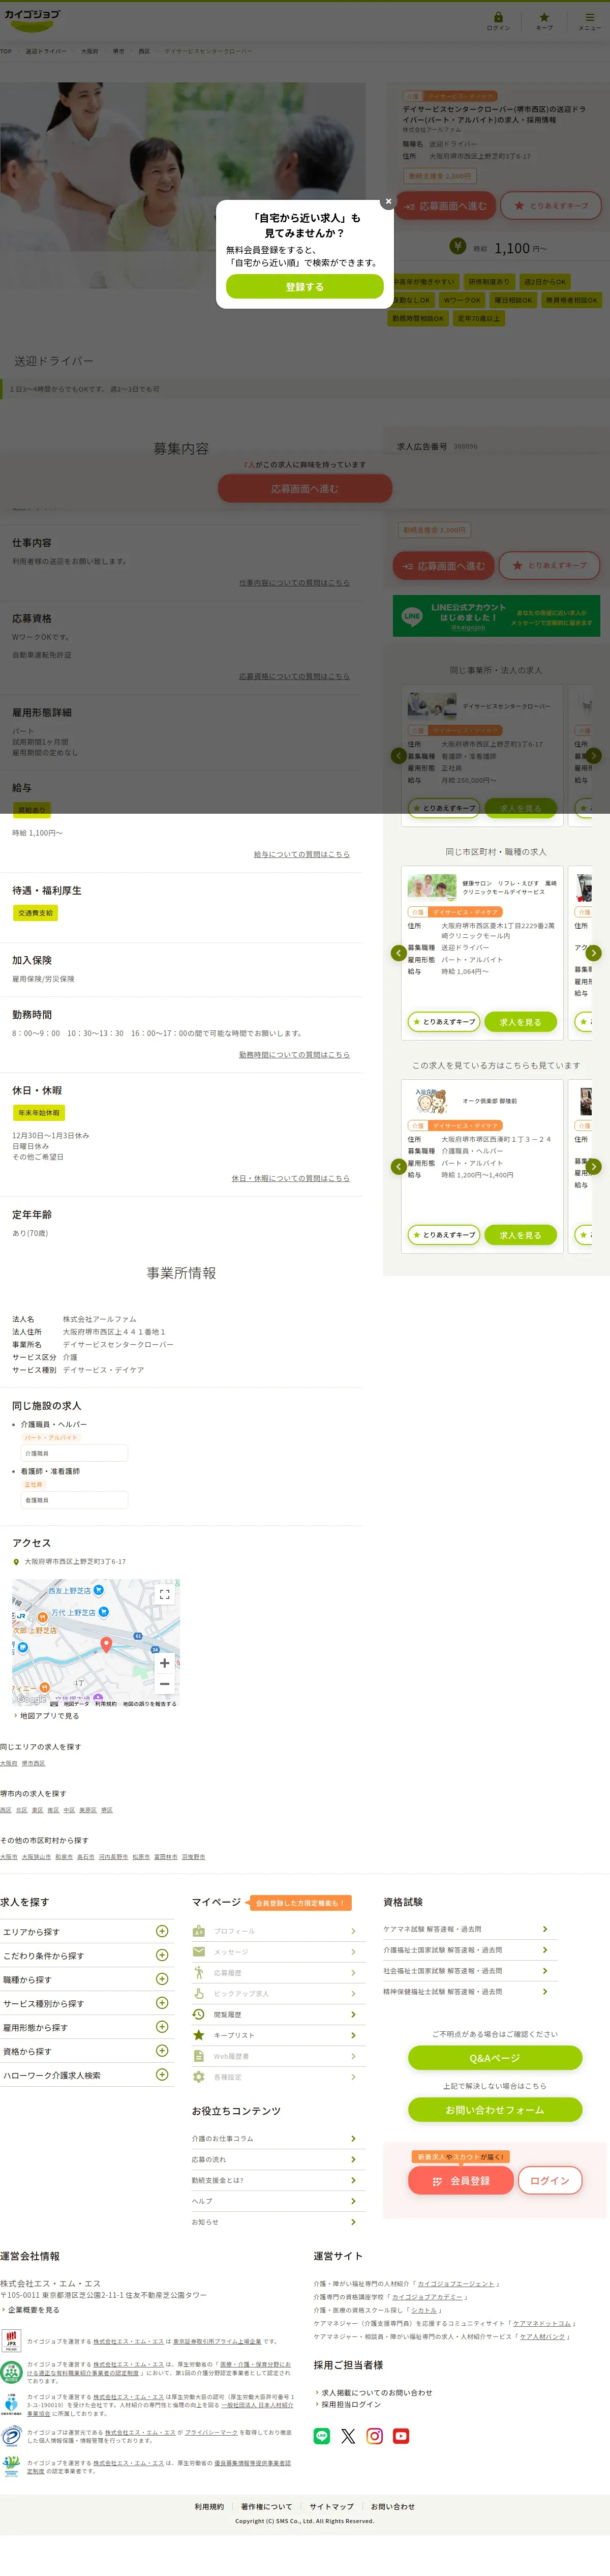Viewport: 610px width, 2576px height.
Task: Show the previous 同じ事業所・法人の求人 card
Action: [x=398, y=755]
